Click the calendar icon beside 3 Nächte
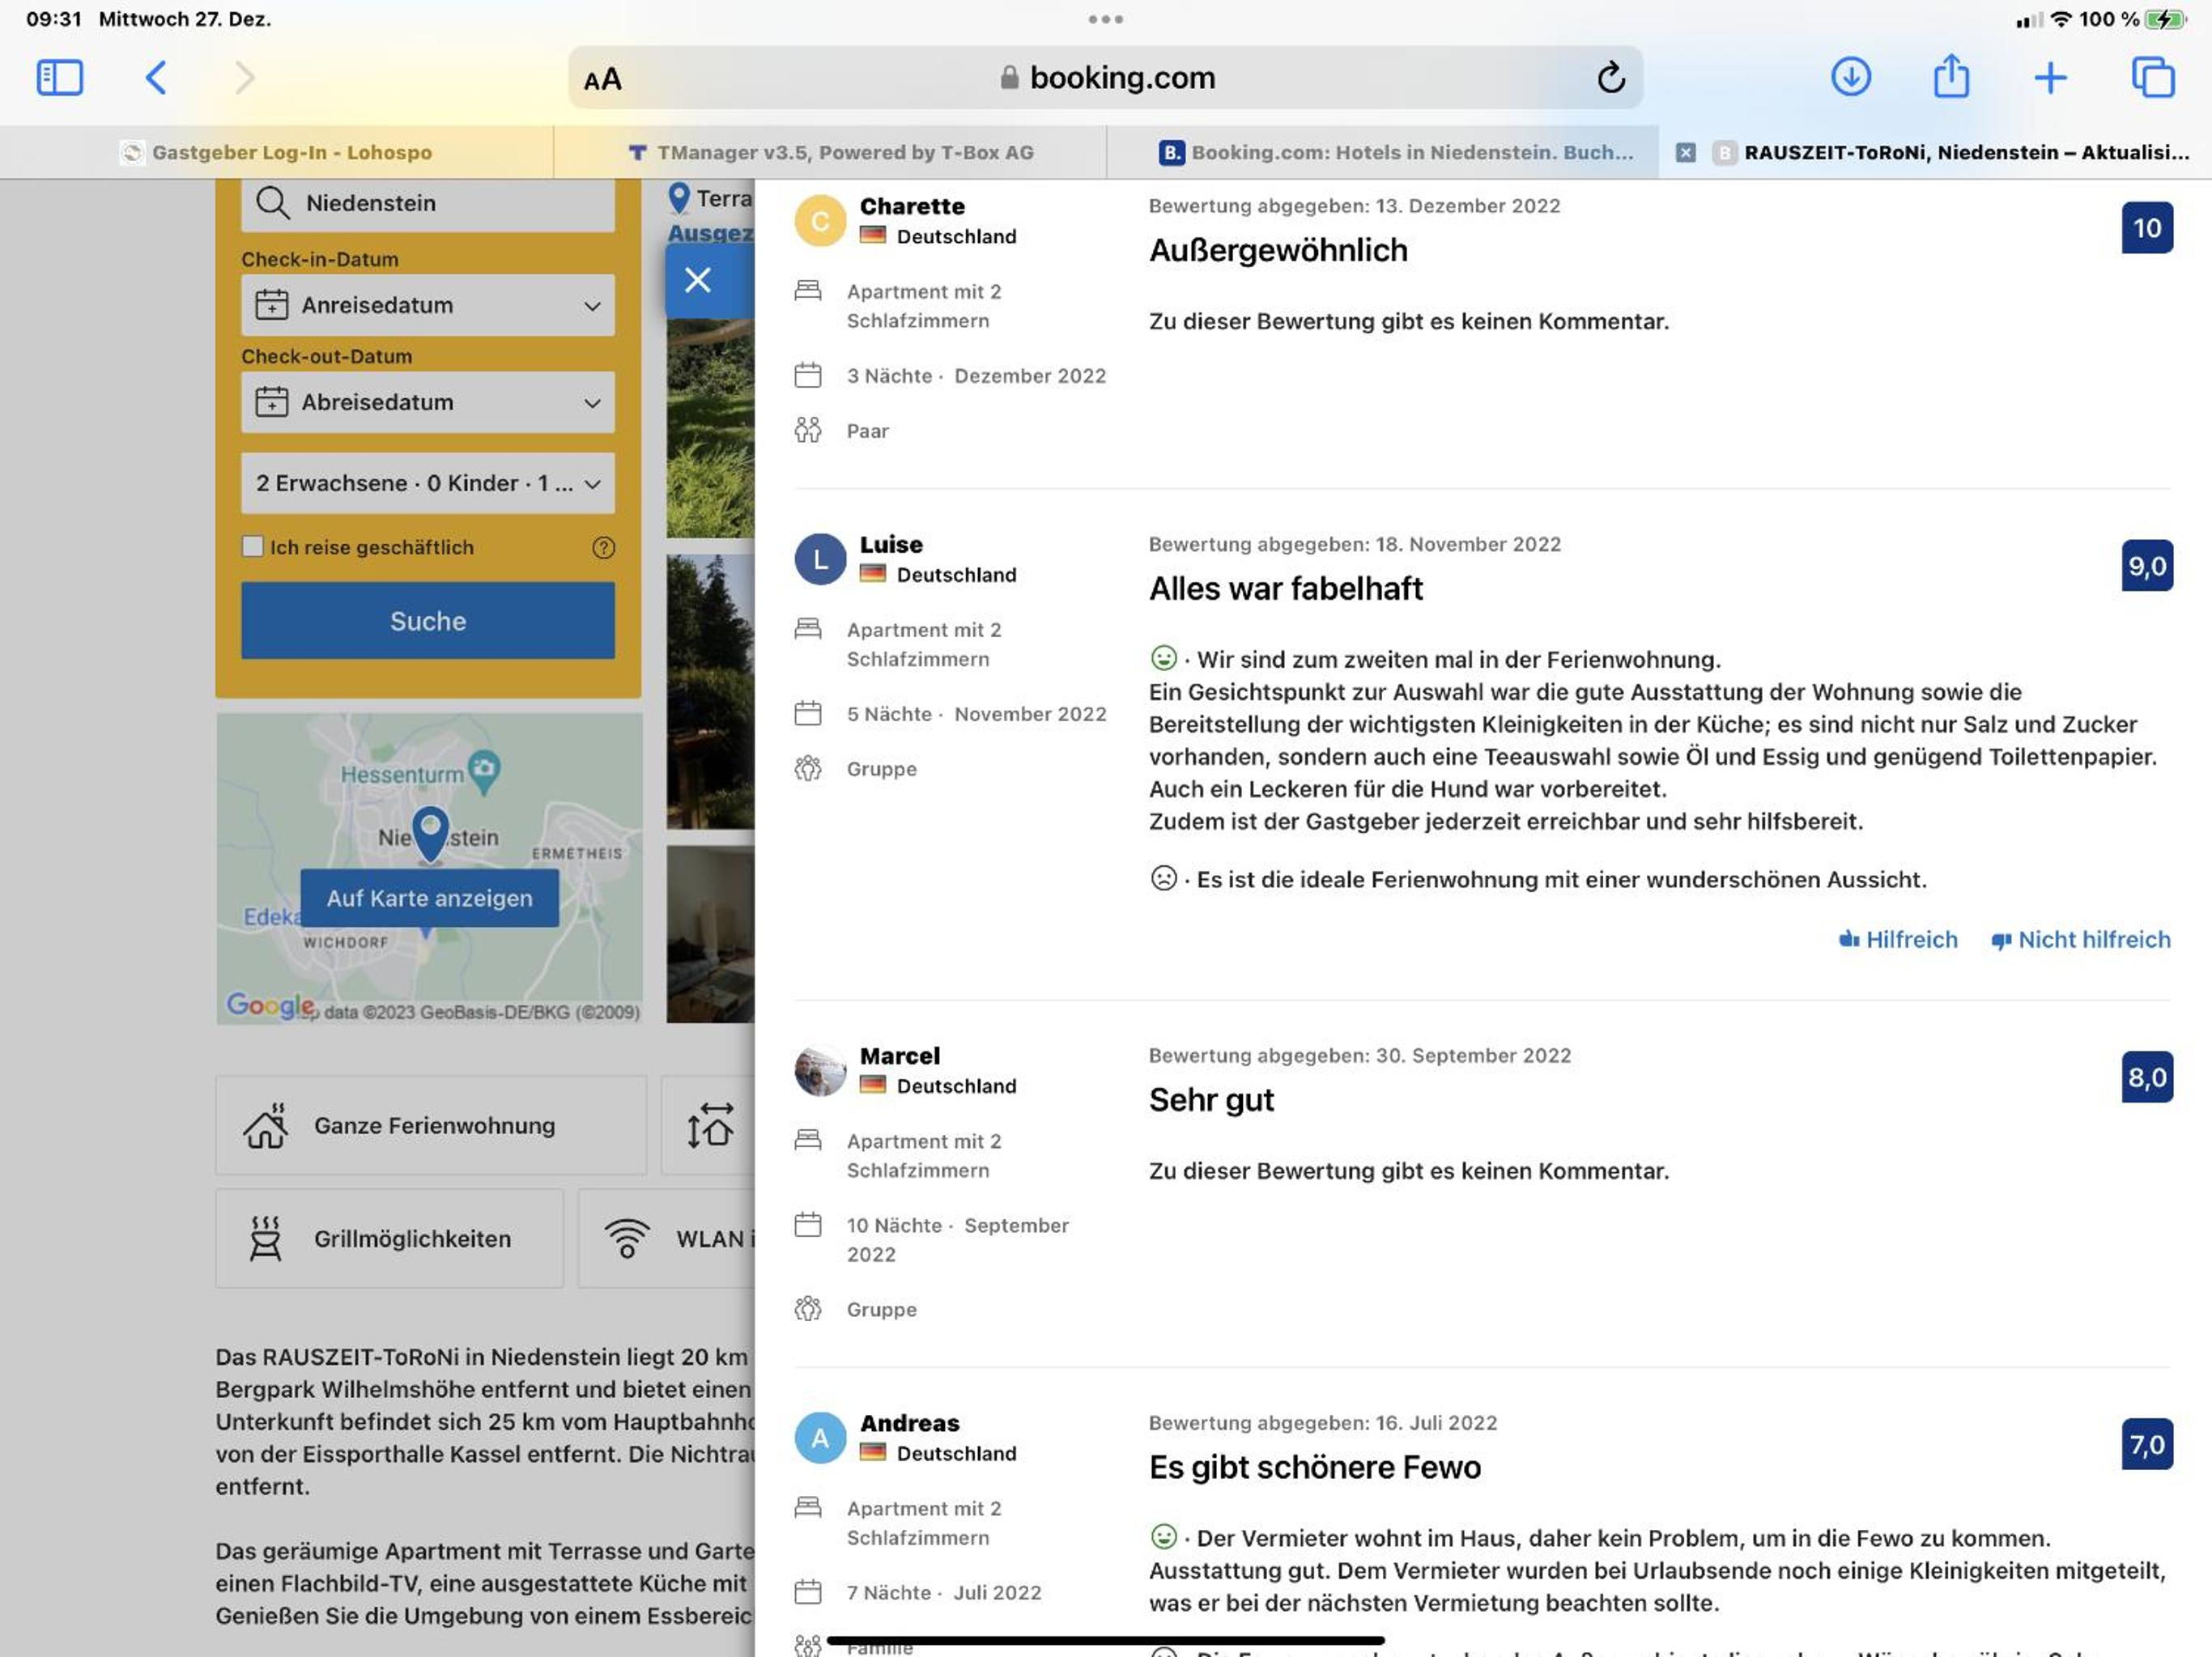Viewport: 2212px width, 1657px height. coord(807,375)
